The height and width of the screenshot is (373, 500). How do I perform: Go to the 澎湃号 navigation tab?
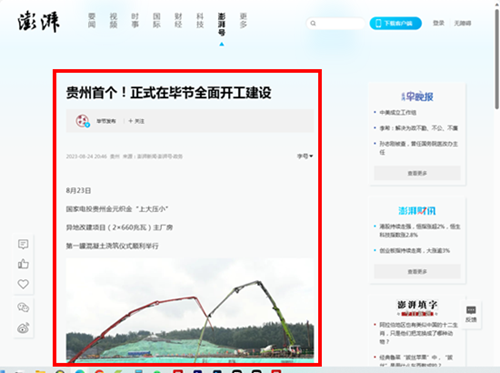(x=222, y=24)
